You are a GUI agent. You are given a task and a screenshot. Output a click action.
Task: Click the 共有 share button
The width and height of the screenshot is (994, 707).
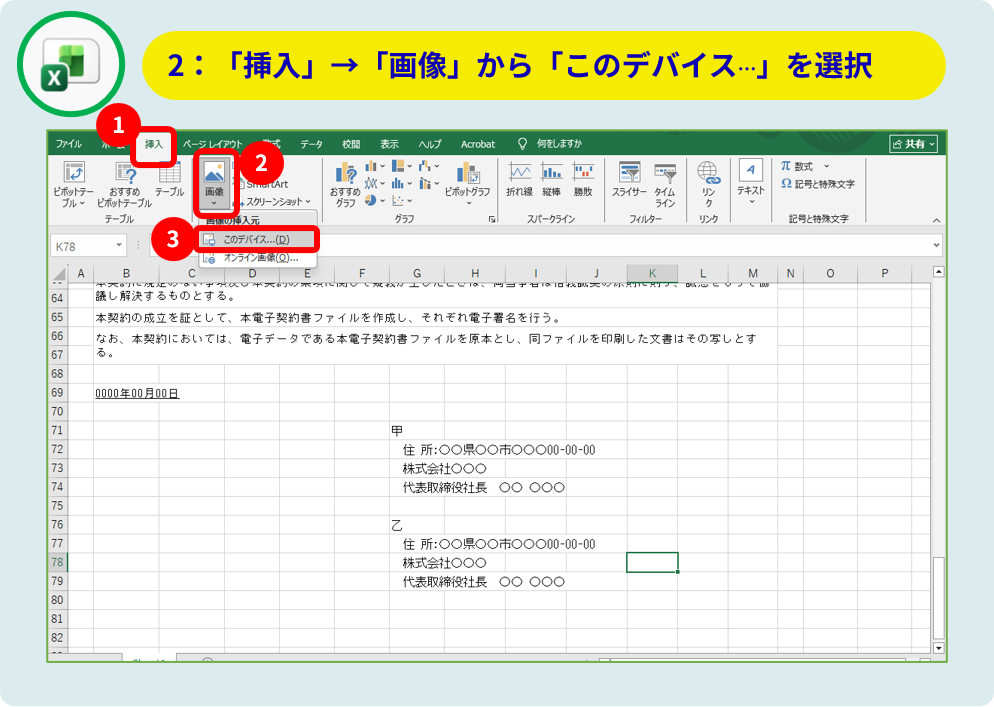click(x=914, y=144)
